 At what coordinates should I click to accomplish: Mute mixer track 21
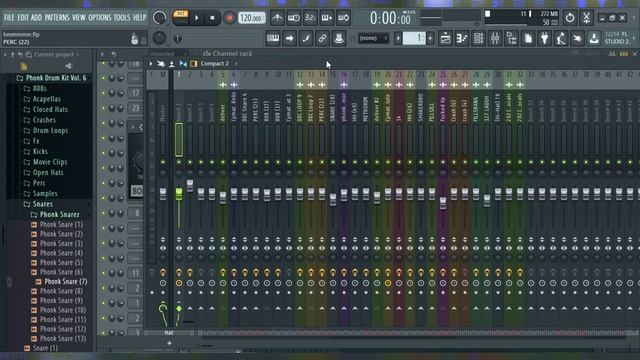click(399, 162)
